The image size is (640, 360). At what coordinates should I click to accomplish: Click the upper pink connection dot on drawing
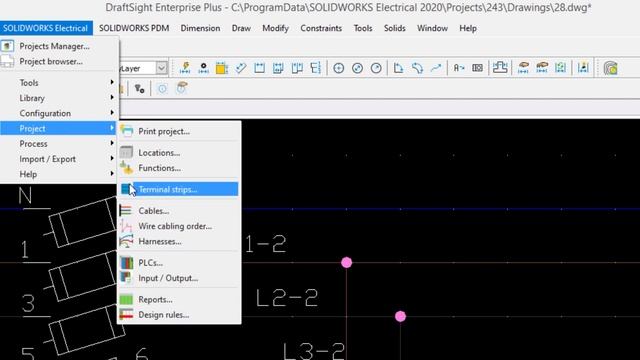click(x=347, y=262)
